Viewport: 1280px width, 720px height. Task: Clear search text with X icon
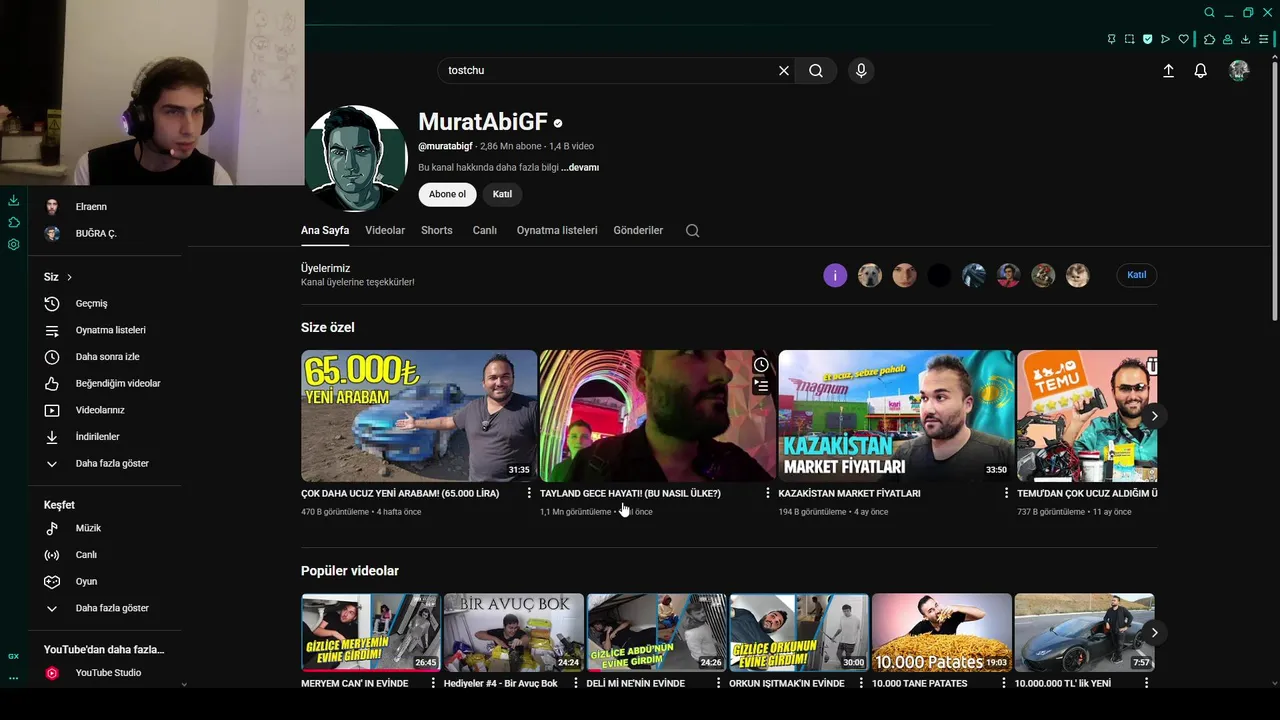pos(784,70)
